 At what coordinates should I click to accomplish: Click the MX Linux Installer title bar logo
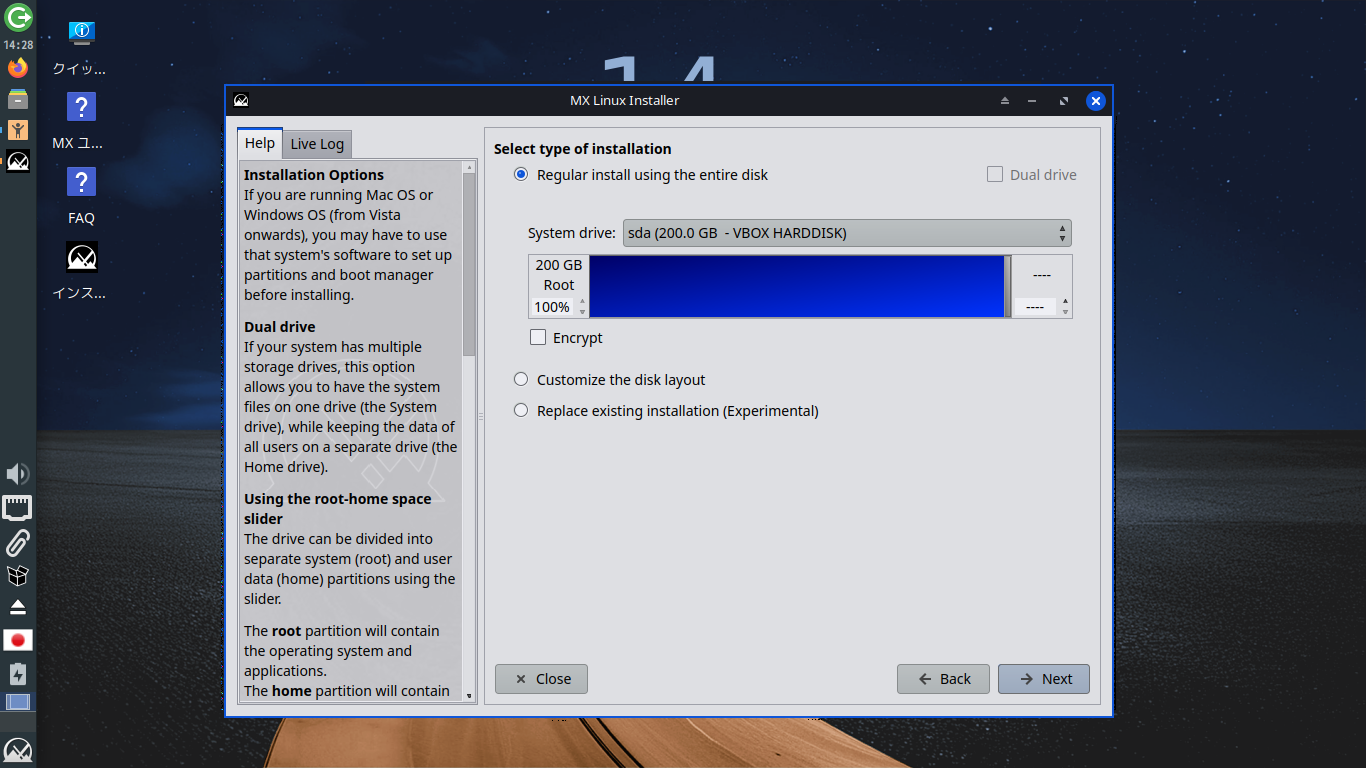click(241, 100)
